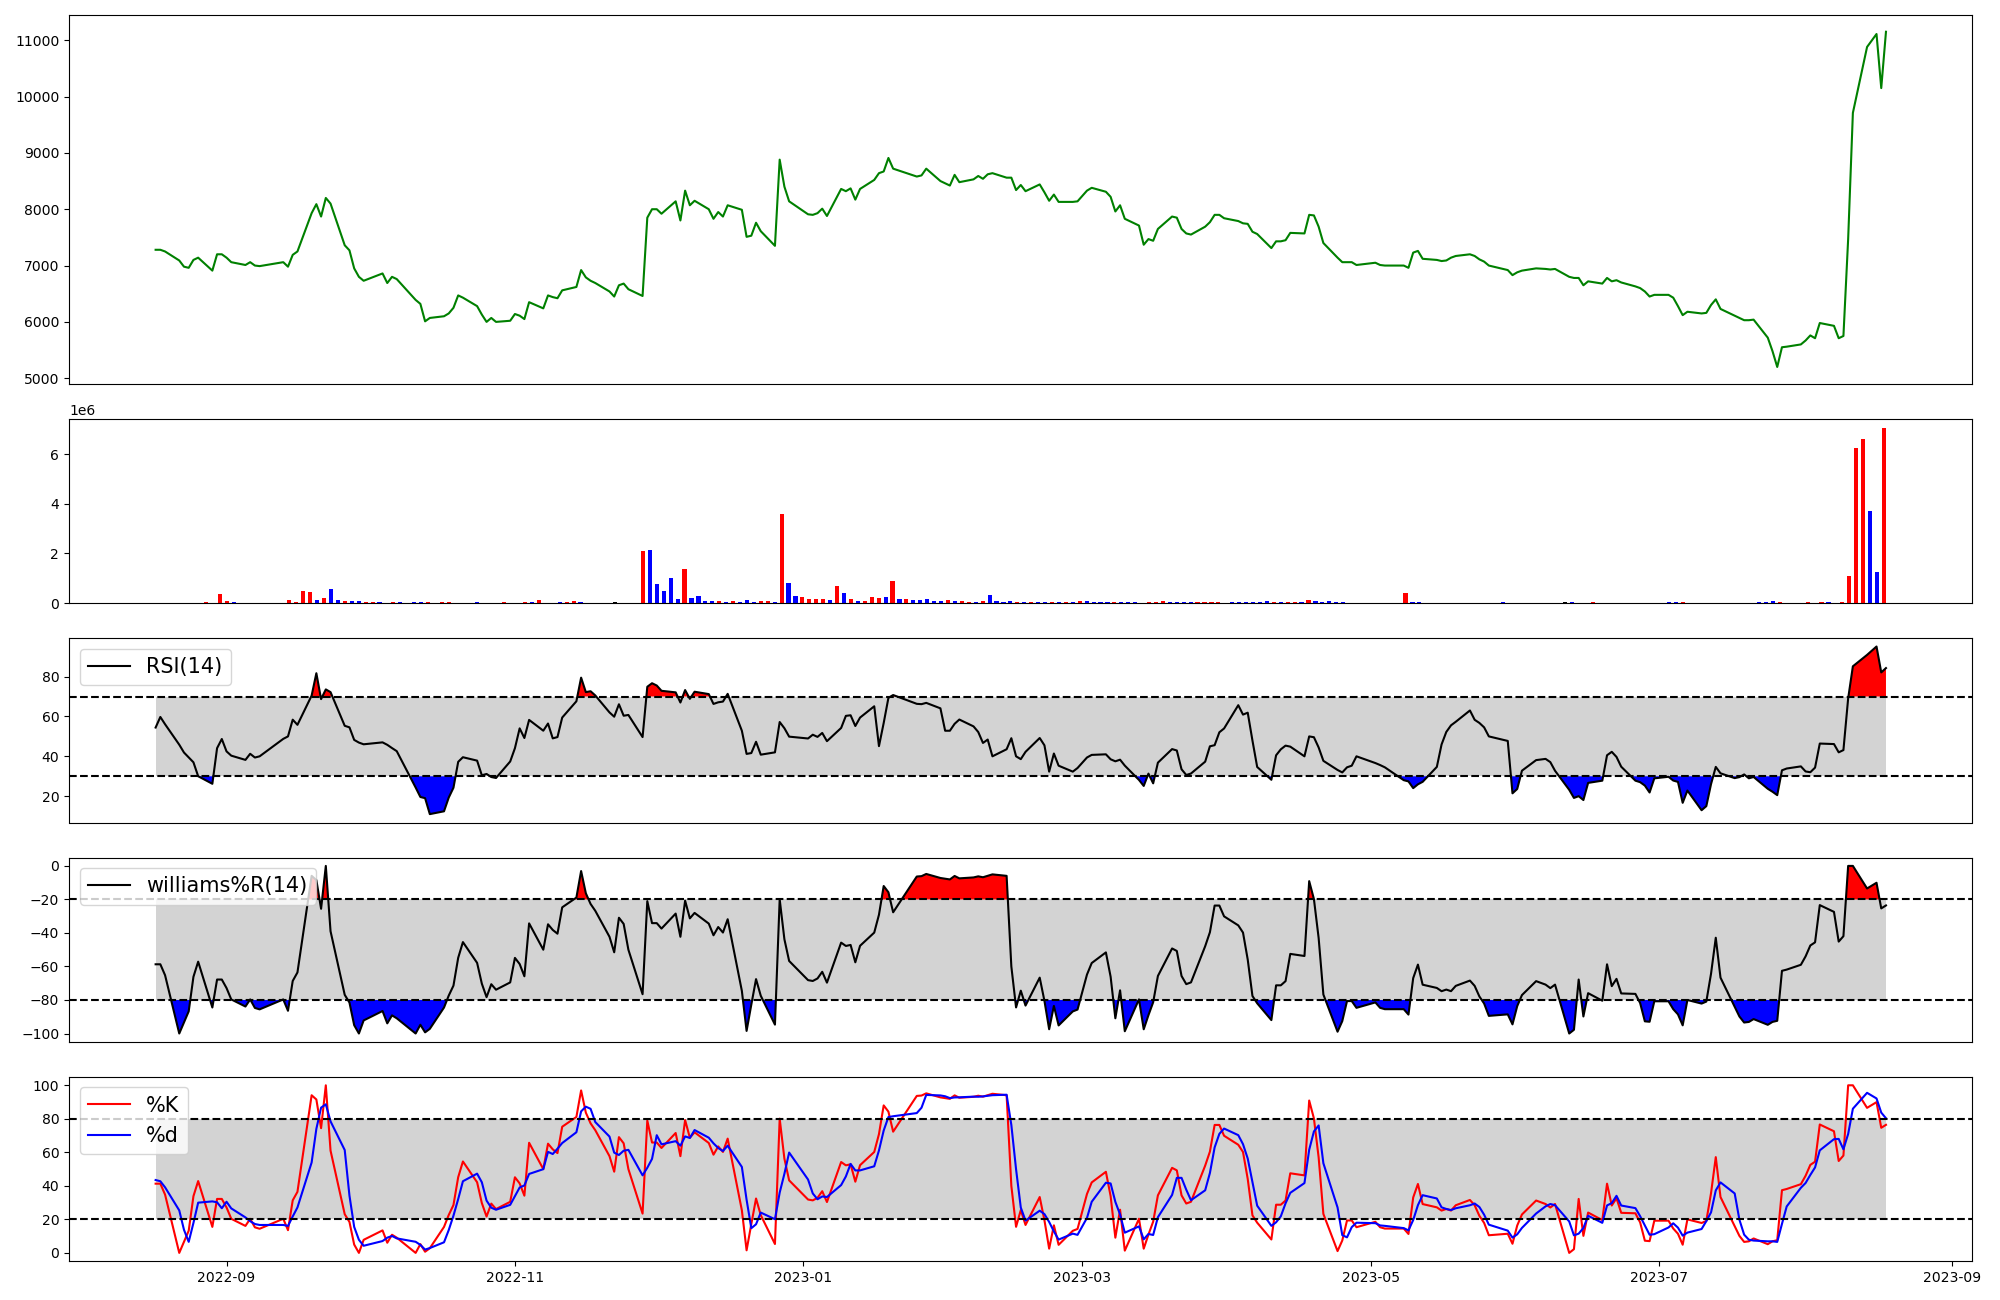Click the %d legend label
The height and width of the screenshot is (1300, 2000).
coord(162,1135)
